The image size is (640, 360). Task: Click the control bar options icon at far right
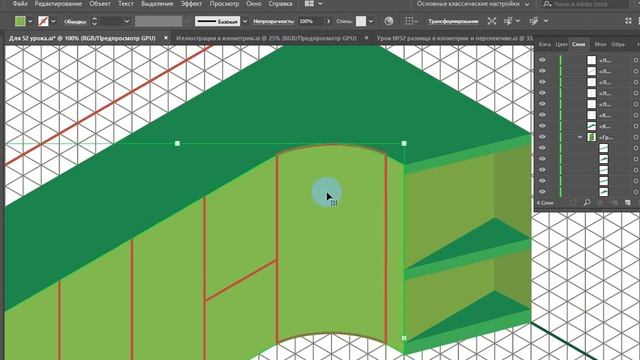[629, 21]
